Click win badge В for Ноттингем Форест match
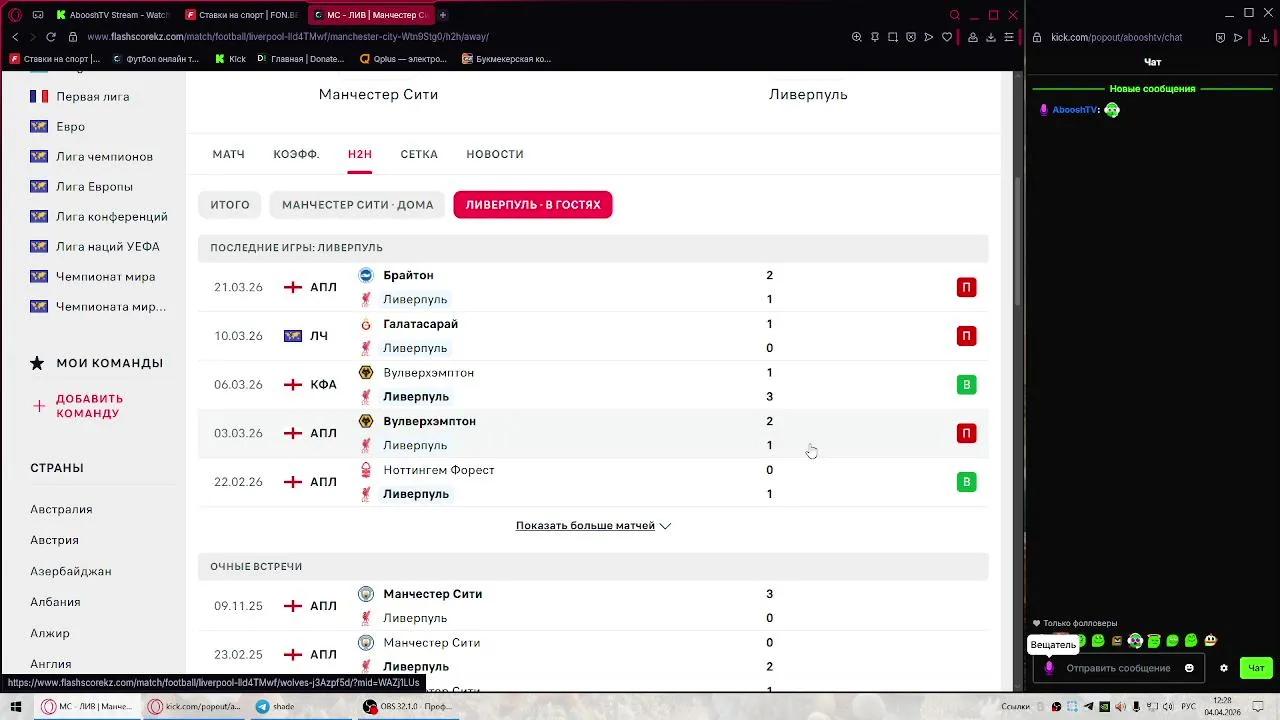Screen dimensions: 1280x720 tap(966, 482)
